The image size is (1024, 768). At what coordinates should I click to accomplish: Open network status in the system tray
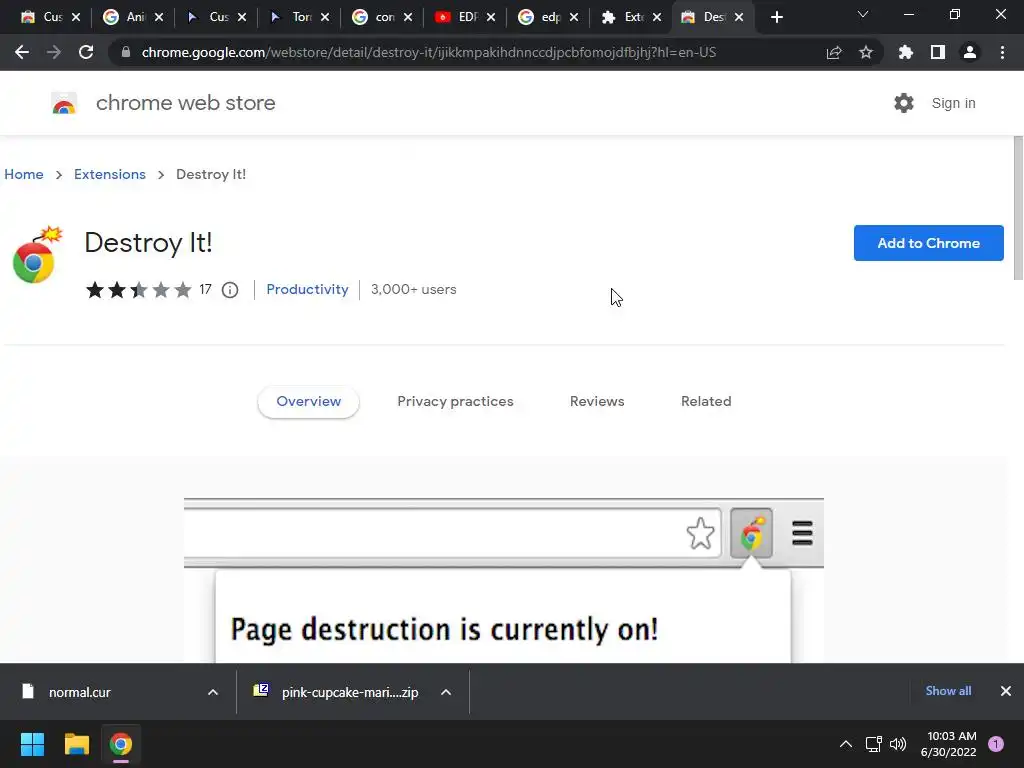873,744
